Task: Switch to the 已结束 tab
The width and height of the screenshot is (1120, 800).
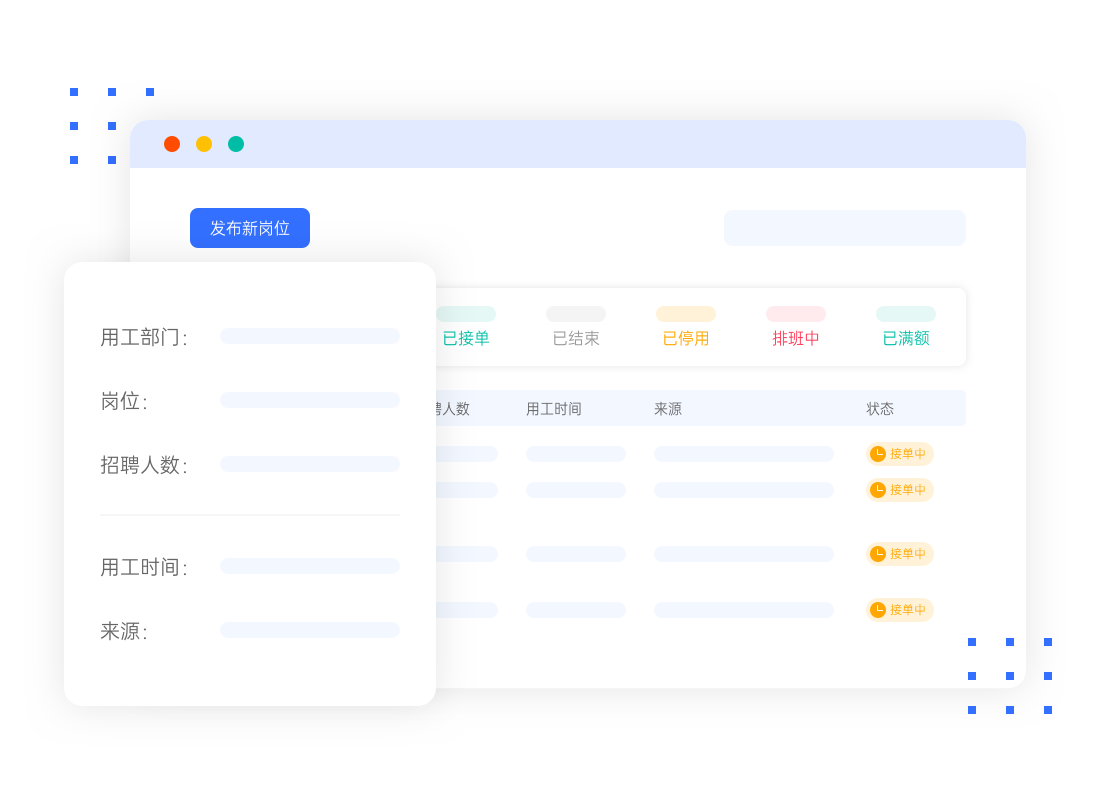Action: pyautogui.click(x=576, y=338)
